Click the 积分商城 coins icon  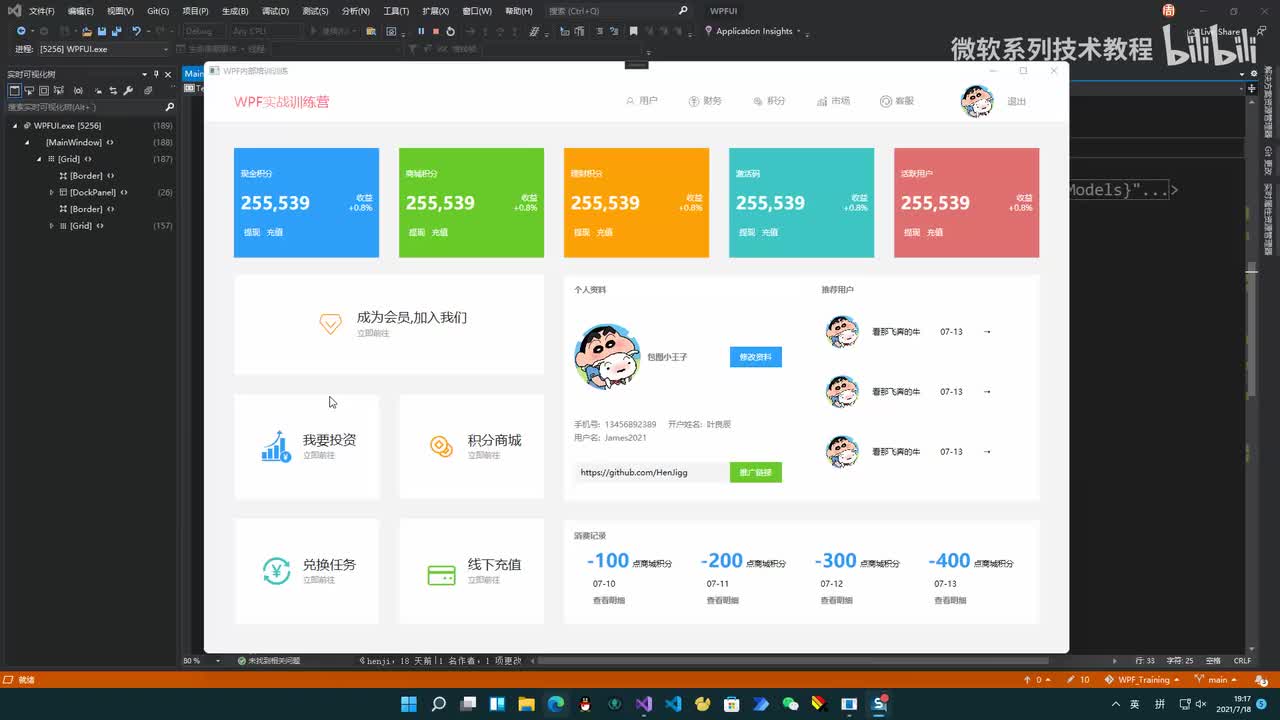click(441, 446)
